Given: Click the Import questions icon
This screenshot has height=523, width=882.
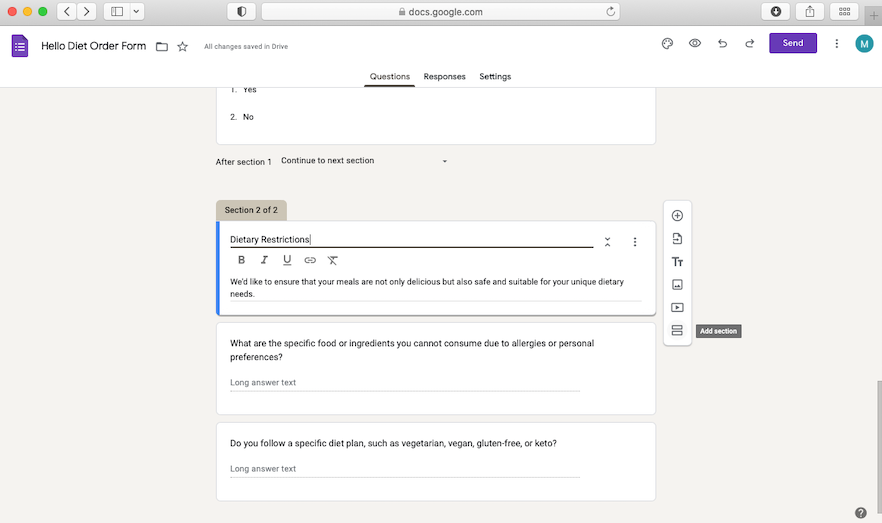Looking at the screenshot, I should coord(677,239).
